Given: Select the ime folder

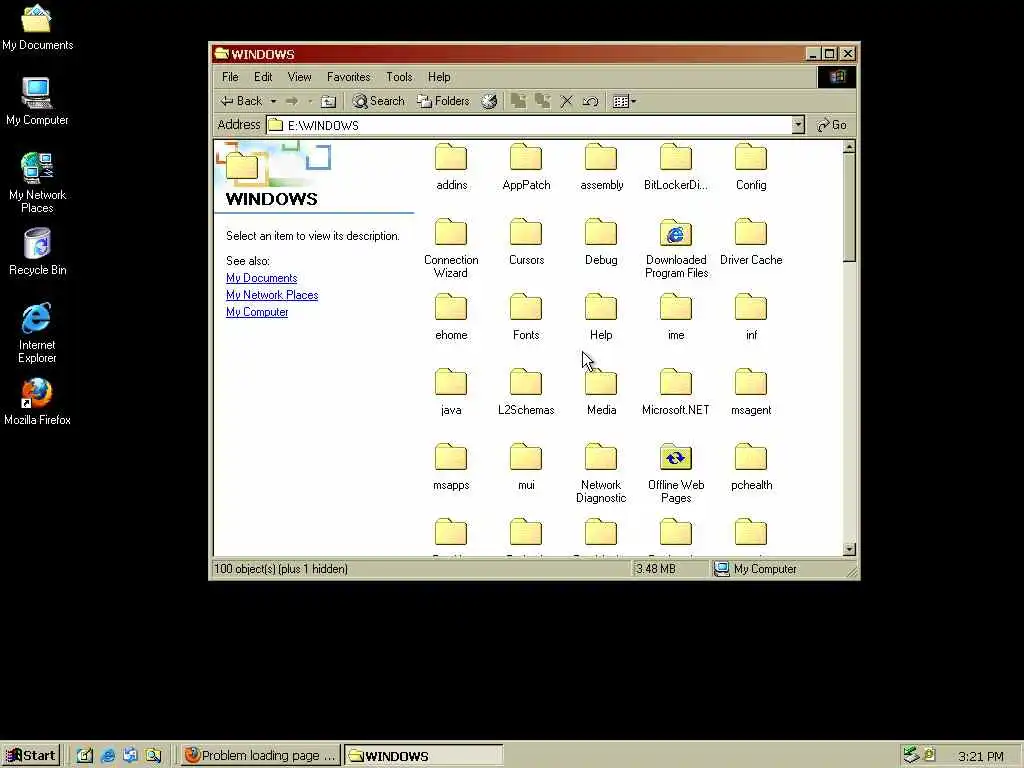Looking at the screenshot, I should 676,317.
